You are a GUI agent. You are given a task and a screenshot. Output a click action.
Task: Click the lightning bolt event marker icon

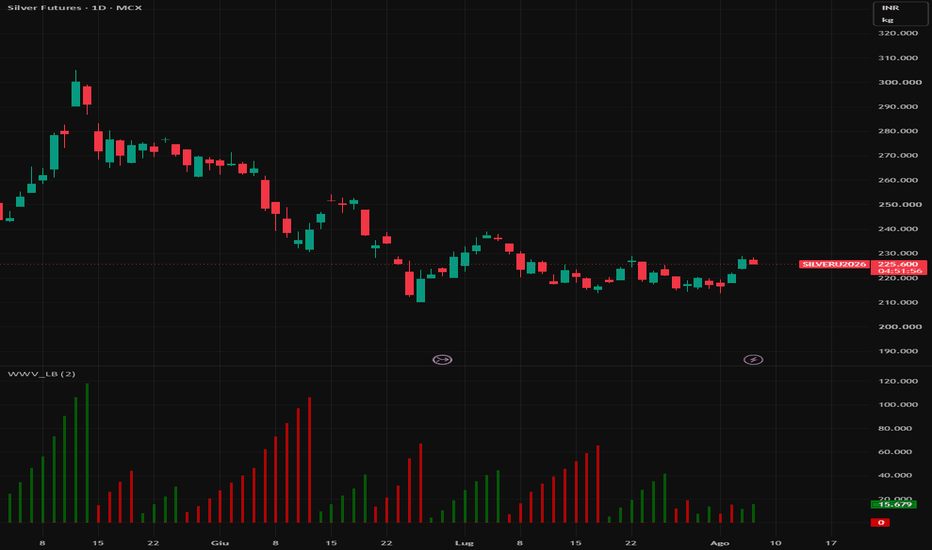pos(753,360)
